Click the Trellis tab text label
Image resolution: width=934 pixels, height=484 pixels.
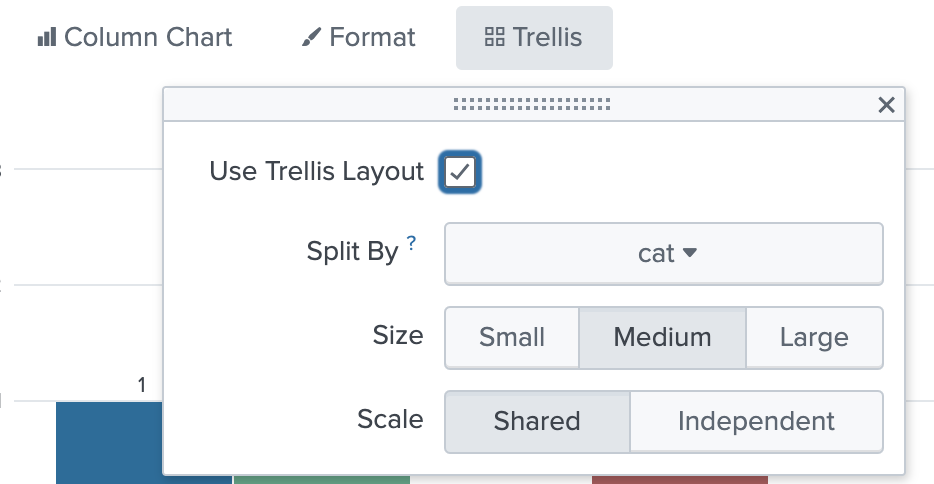tap(547, 37)
